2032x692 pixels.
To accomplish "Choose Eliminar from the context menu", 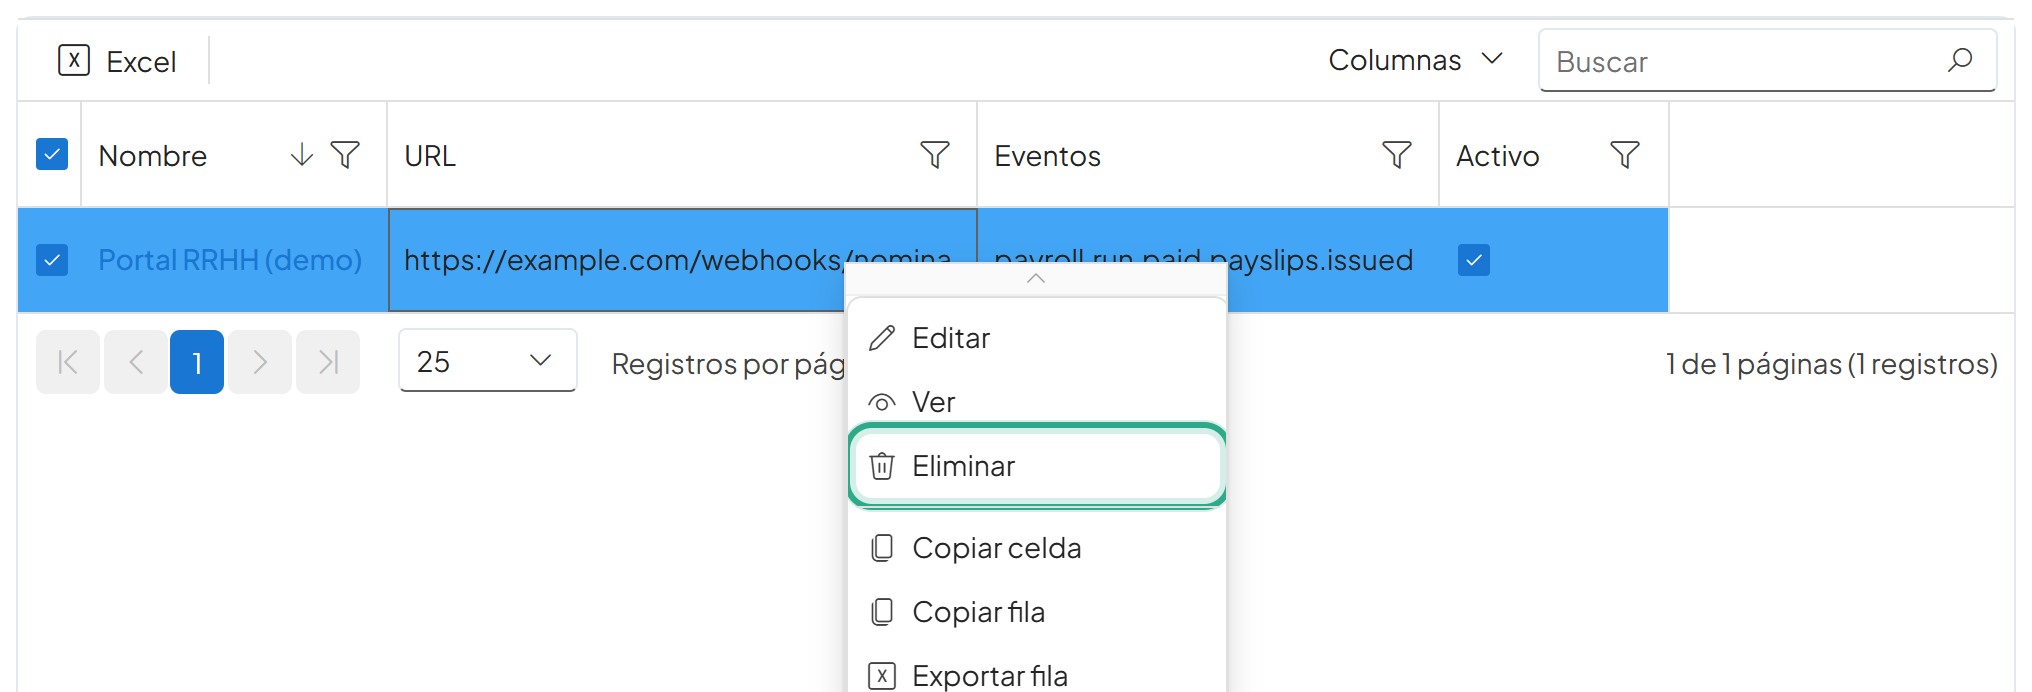I will (x=1037, y=466).
